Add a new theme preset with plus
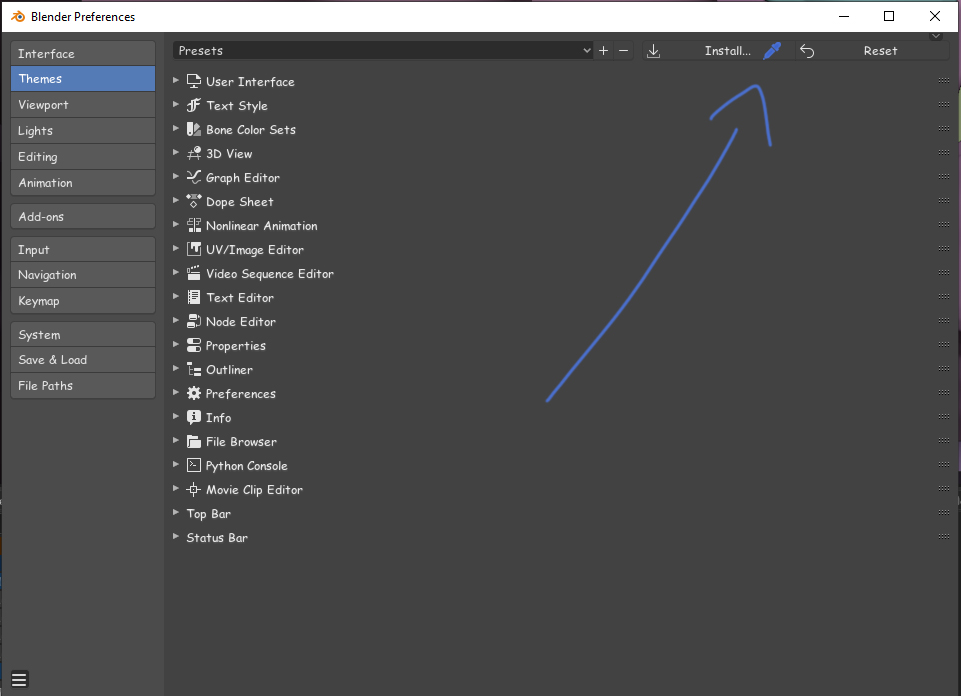Viewport: 961px width, 696px height. (604, 51)
